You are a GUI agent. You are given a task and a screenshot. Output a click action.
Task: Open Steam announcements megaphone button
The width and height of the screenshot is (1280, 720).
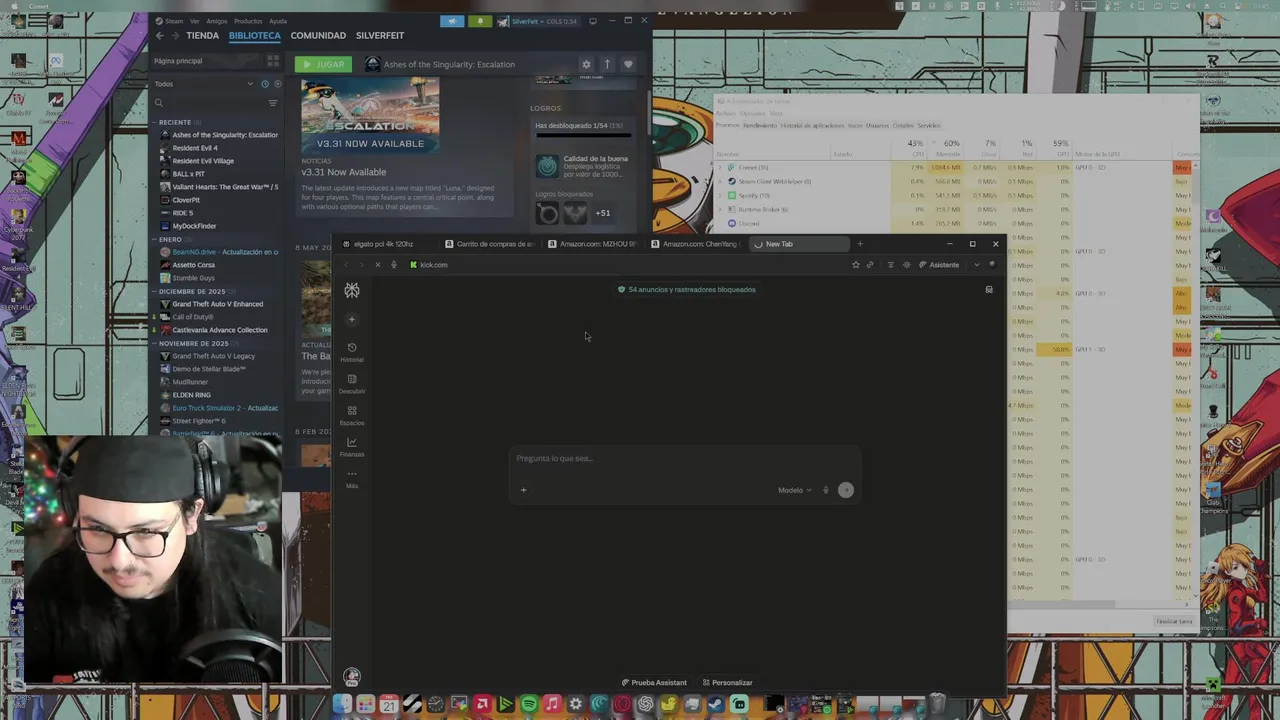[452, 21]
